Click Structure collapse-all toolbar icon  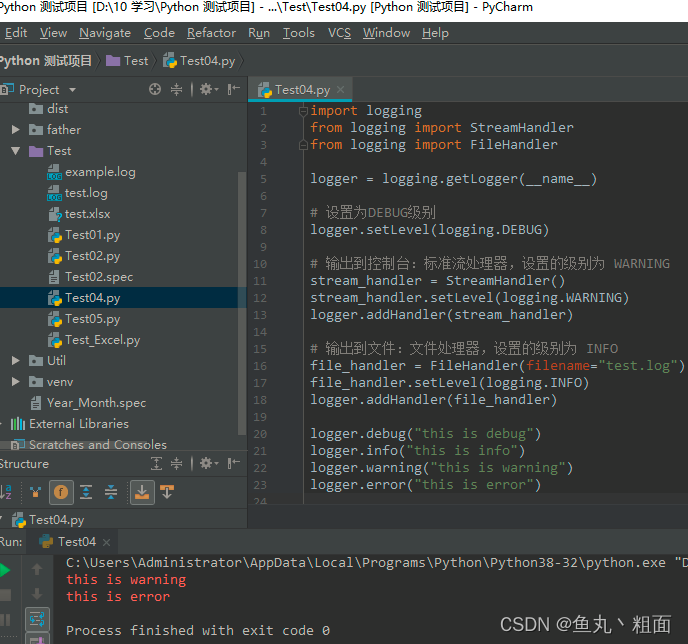point(111,492)
